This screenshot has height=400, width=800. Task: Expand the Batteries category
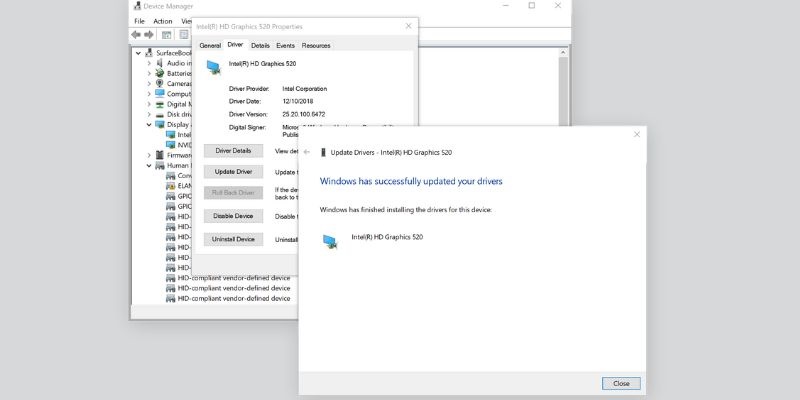pyautogui.click(x=149, y=73)
